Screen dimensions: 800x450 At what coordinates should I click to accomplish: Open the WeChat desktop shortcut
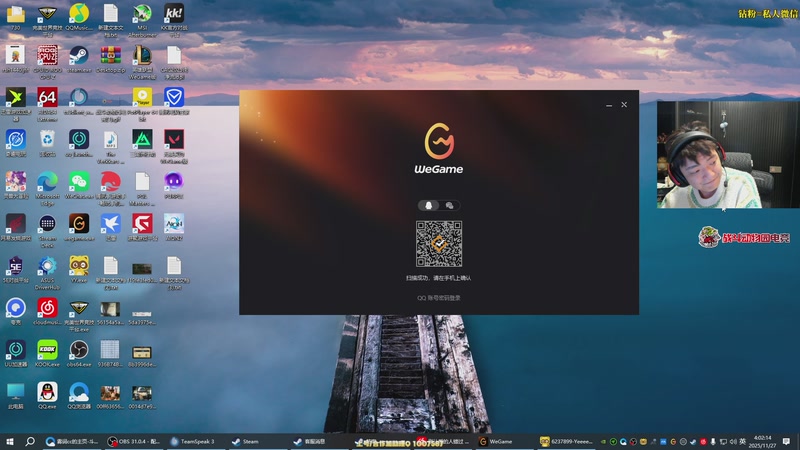pyautogui.click(x=79, y=186)
